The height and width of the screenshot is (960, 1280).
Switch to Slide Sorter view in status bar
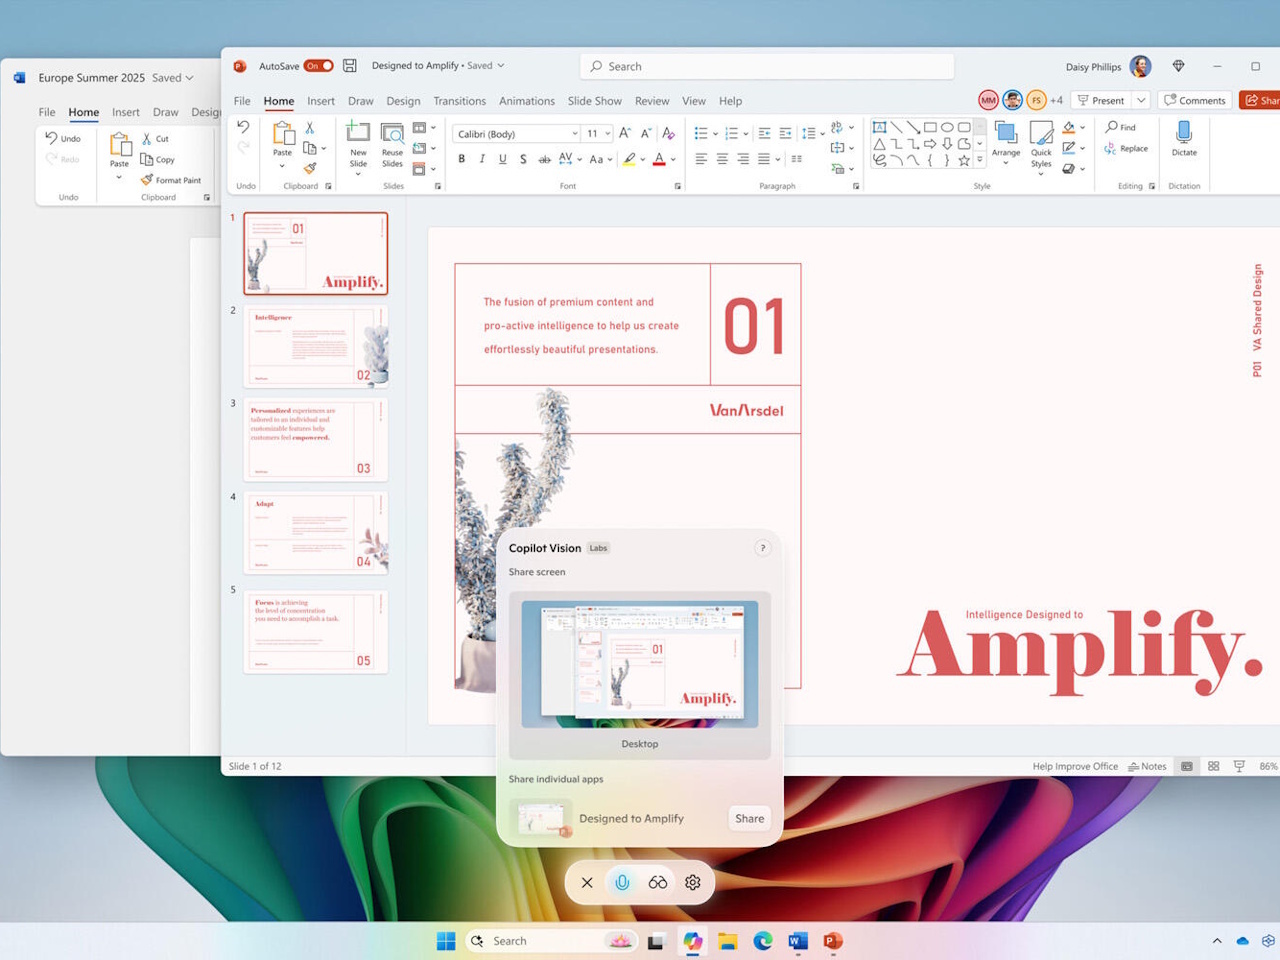click(x=1213, y=766)
